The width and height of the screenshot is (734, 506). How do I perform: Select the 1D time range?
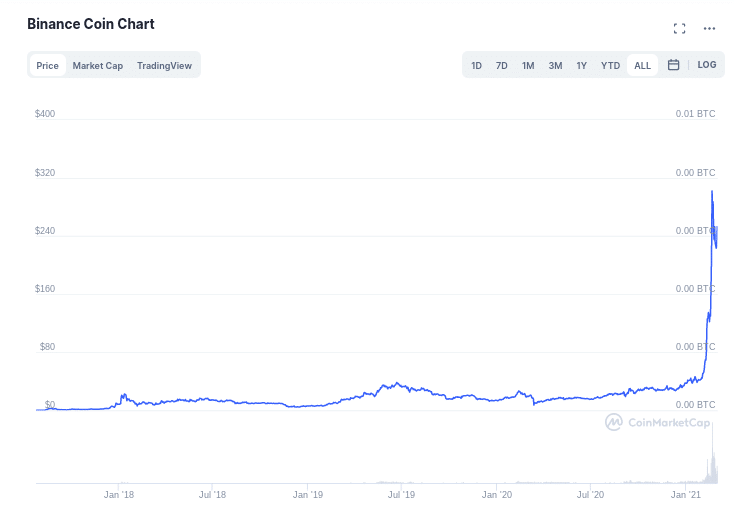pyautogui.click(x=476, y=66)
